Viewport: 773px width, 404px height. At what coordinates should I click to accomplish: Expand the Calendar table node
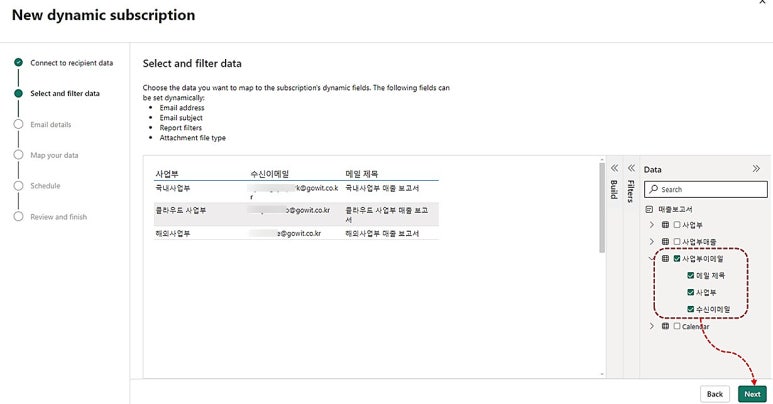click(652, 326)
